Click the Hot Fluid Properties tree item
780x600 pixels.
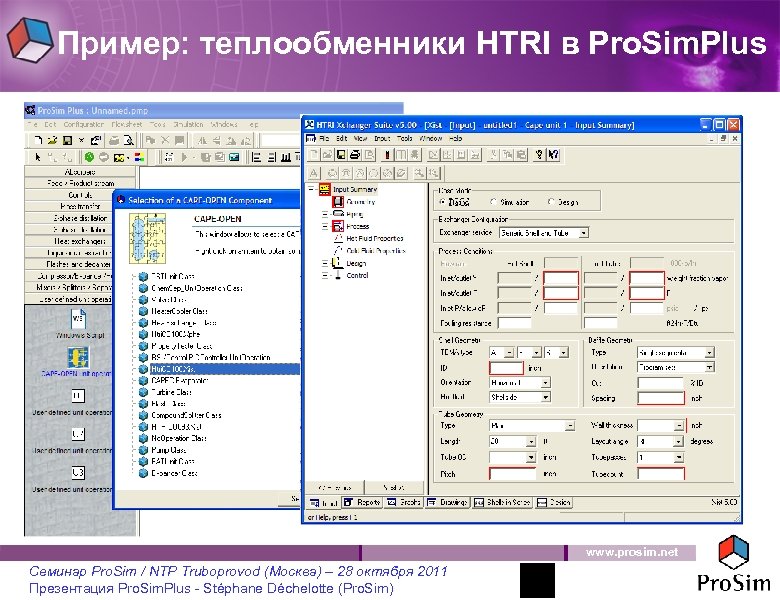[x=375, y=238]
